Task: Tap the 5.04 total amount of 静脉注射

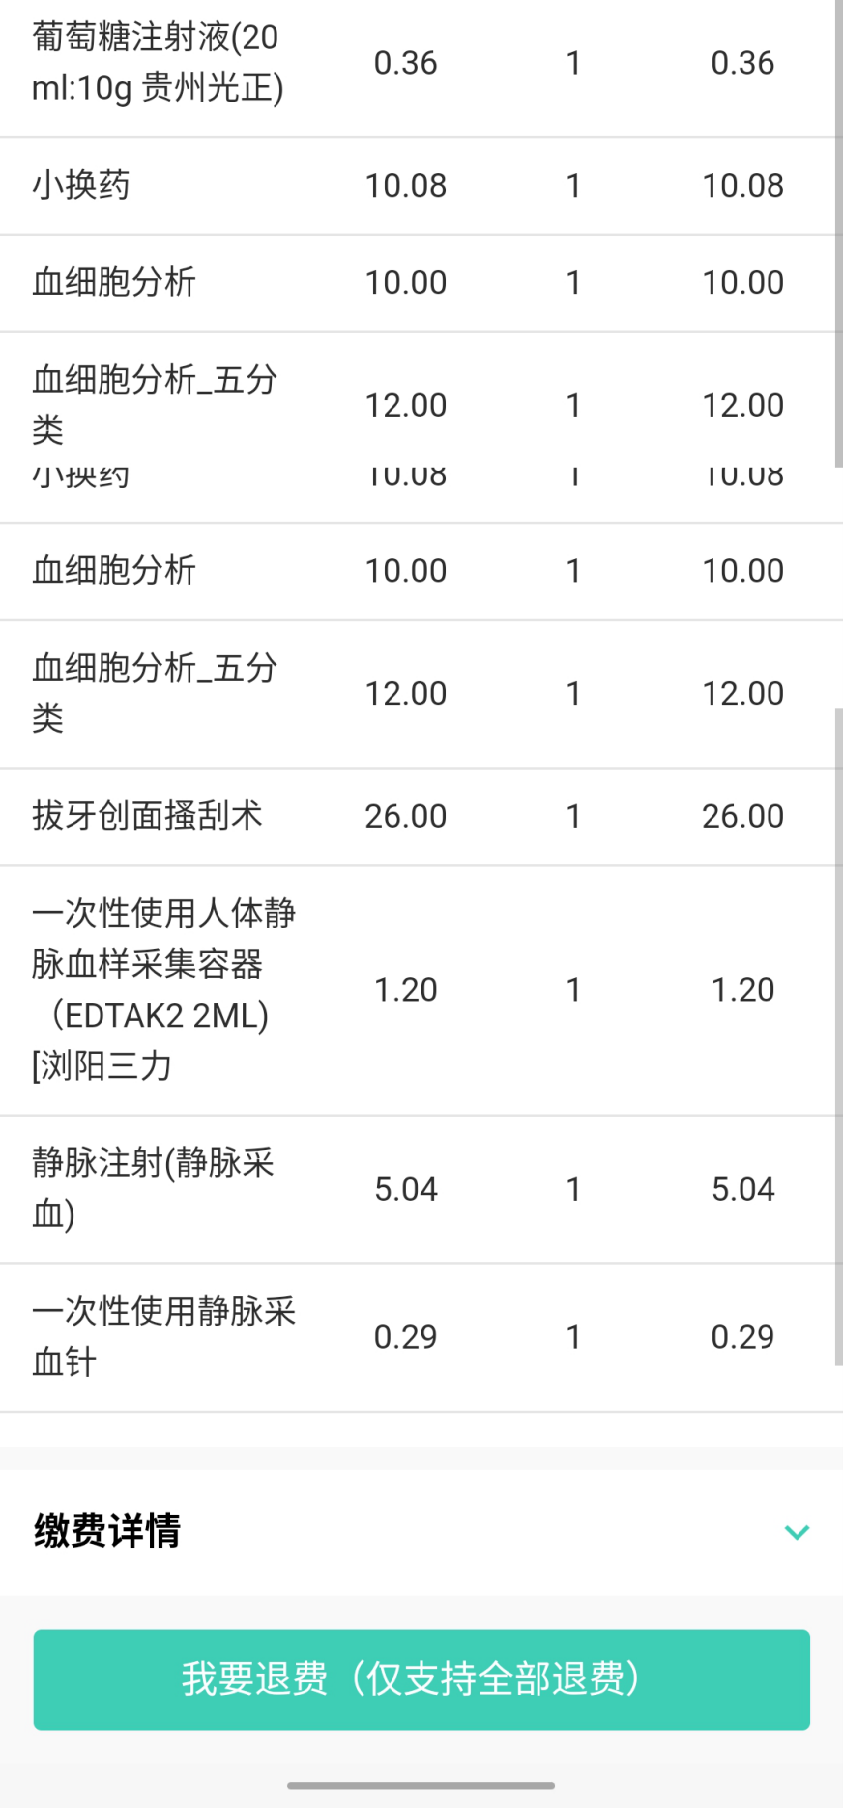Action: [742, 1189]
